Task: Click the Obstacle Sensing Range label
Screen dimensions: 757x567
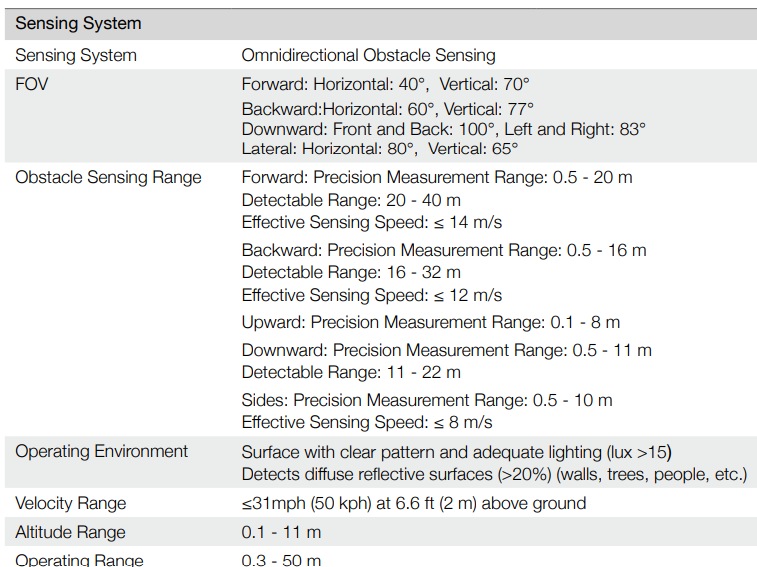Action: (x=108, y=177)
